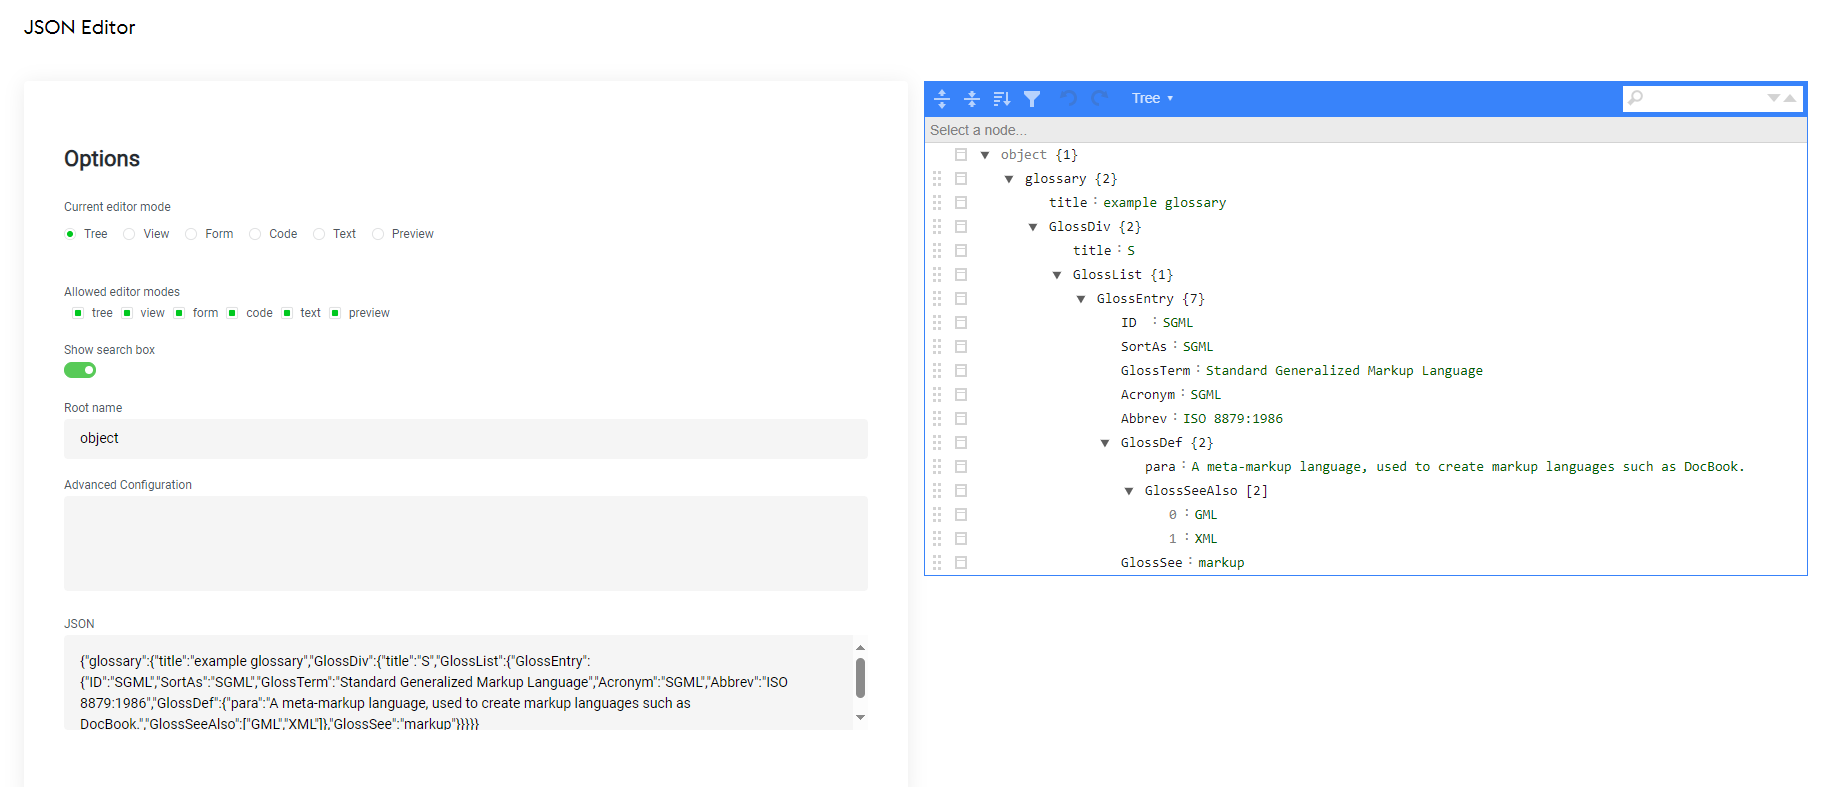The image size is (1846, 787).
Task: Click the drag handle beside GlossDiv
Action: tap(937, 227)
